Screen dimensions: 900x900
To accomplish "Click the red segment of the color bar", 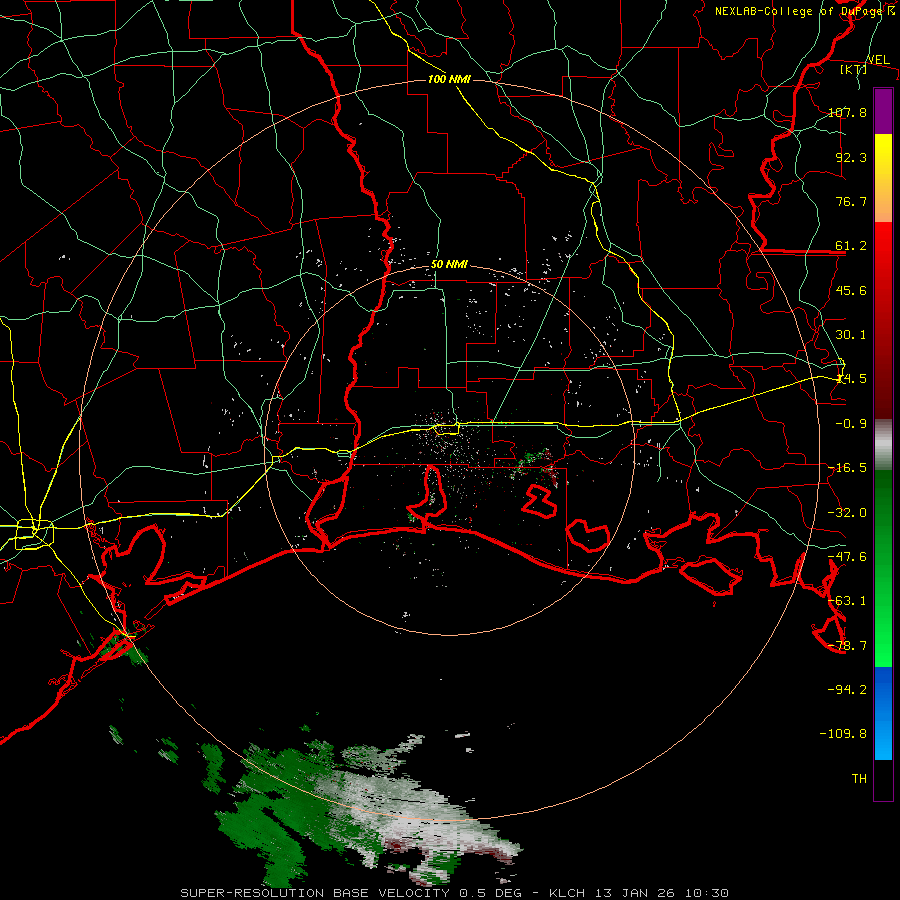I will coord(883,320).
